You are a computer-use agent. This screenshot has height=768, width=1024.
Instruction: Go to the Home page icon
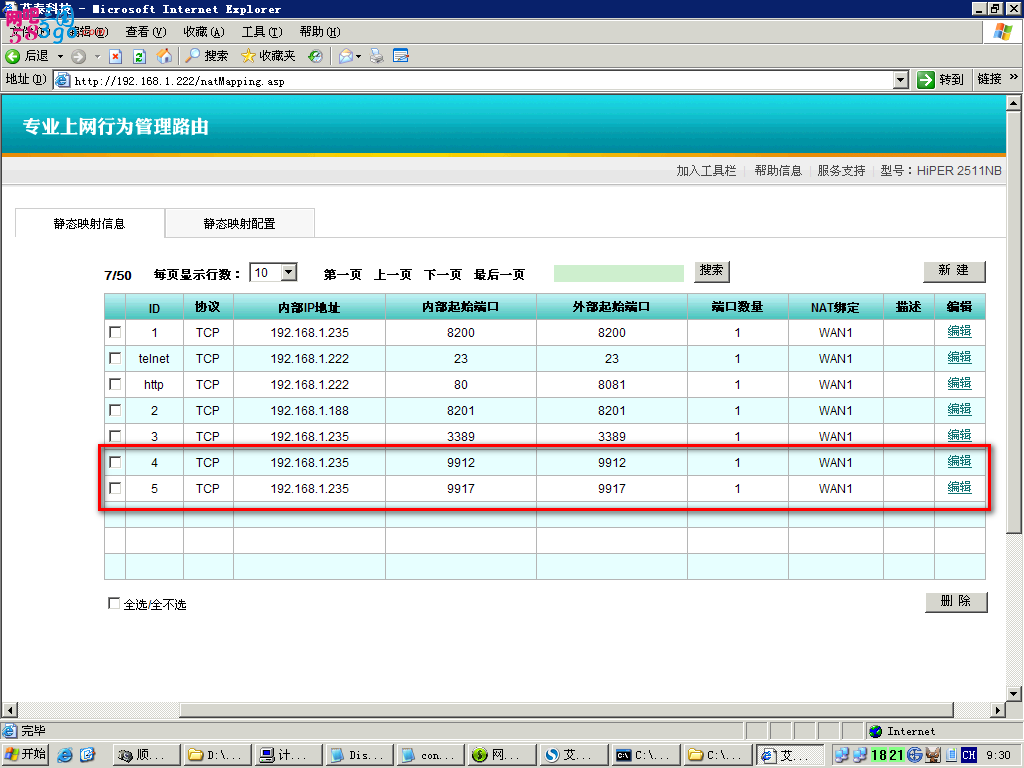(164, 56)
